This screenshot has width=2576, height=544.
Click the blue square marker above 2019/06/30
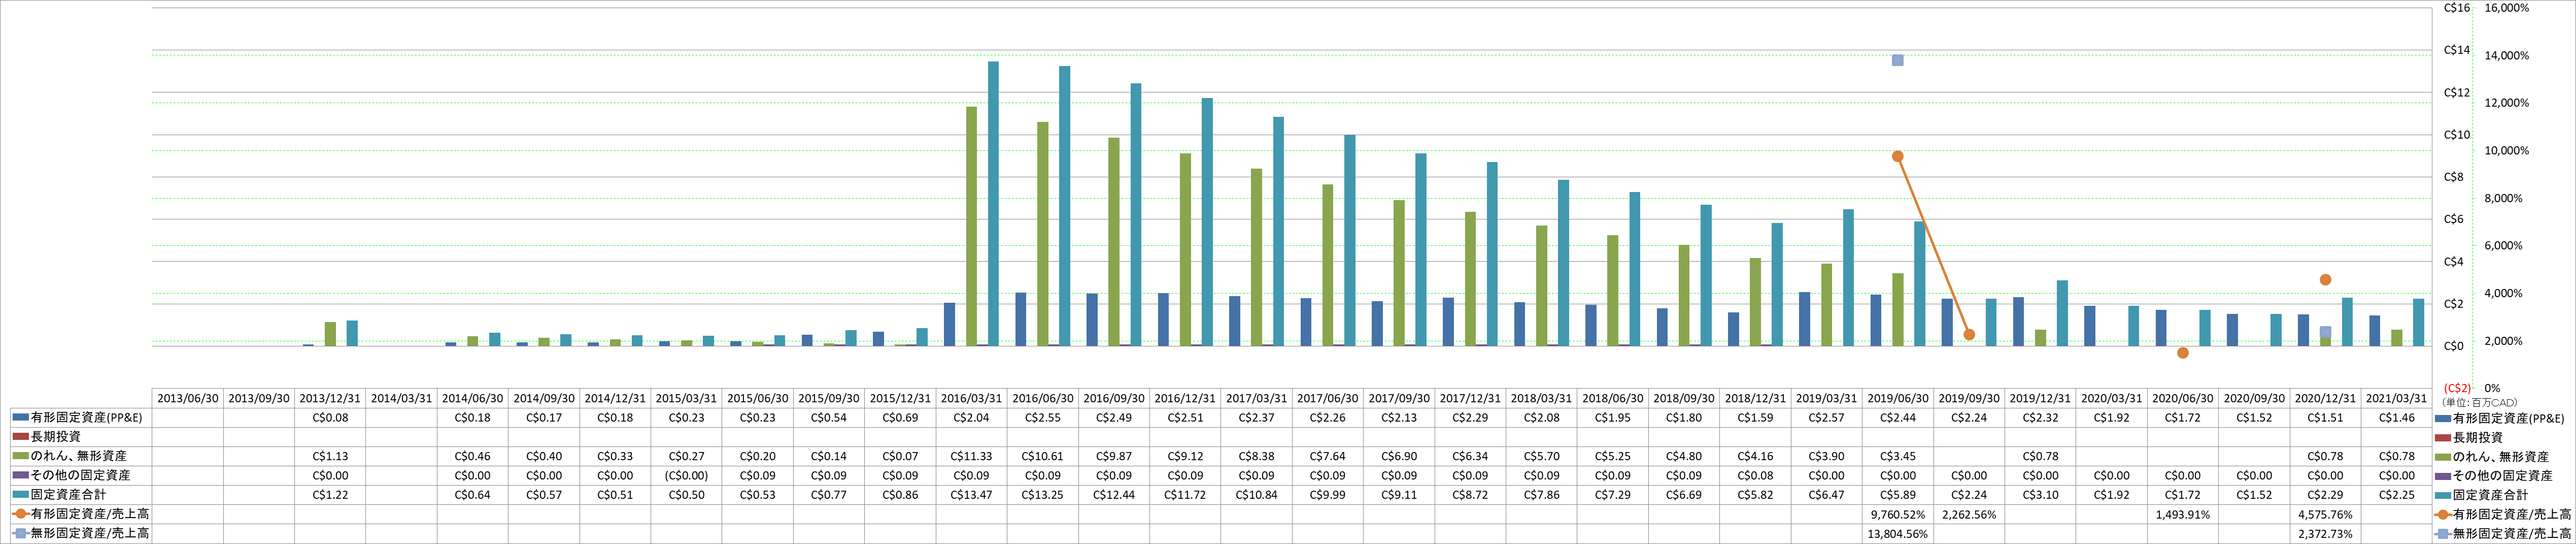pyautogui.click(x=1898, y=60)
